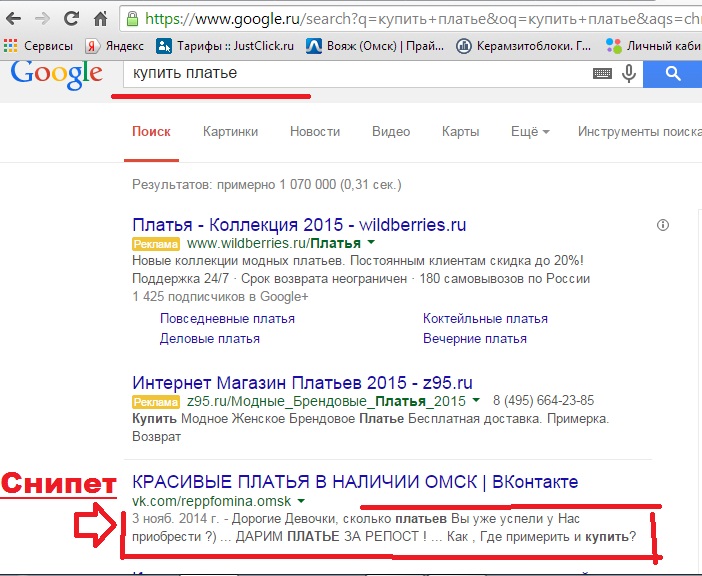Click the ad info circle icon
702x576 pixels.
pos(663,225)
